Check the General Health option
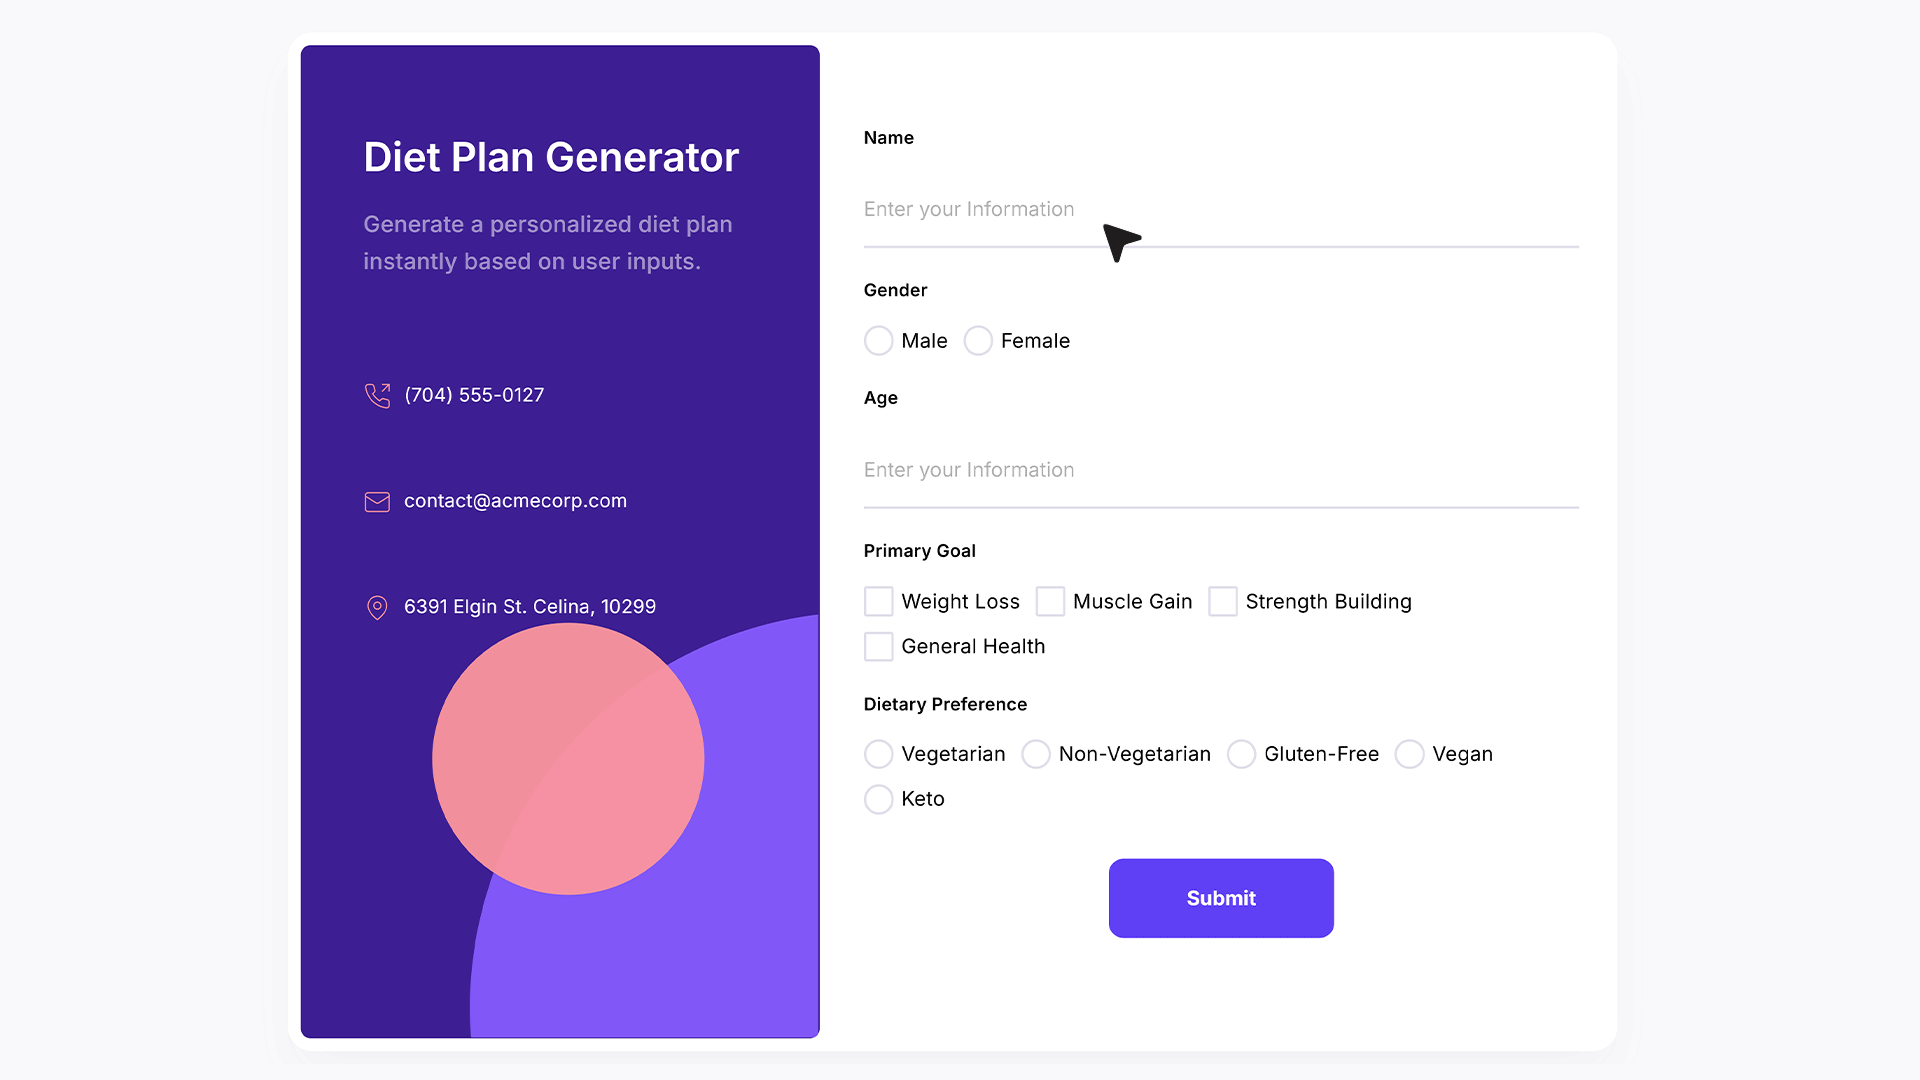Image resolution: width=1920 pixels, height=1080 pixels. click(x=878, y=647)
